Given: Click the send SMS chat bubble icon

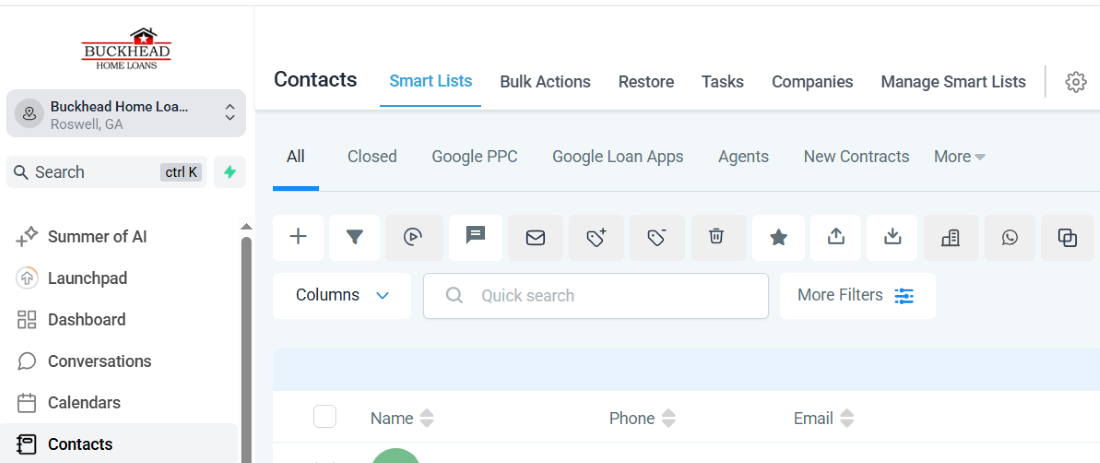Looking at the screenshot, I should [476, 238].
